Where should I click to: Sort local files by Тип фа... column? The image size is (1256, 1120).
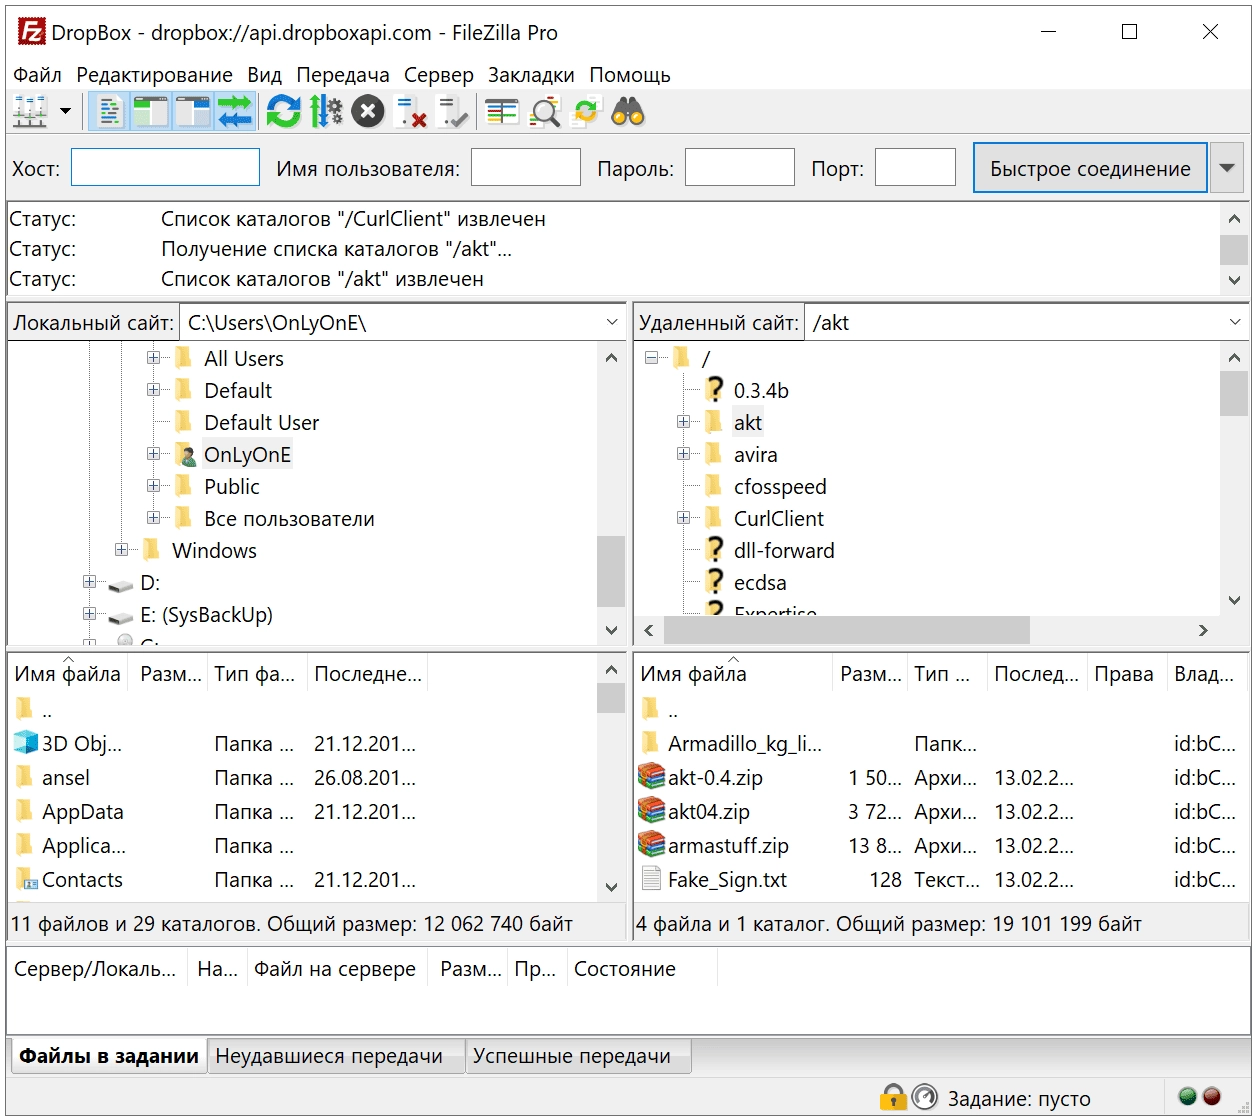pyautogui.click(x=256, y=674)
